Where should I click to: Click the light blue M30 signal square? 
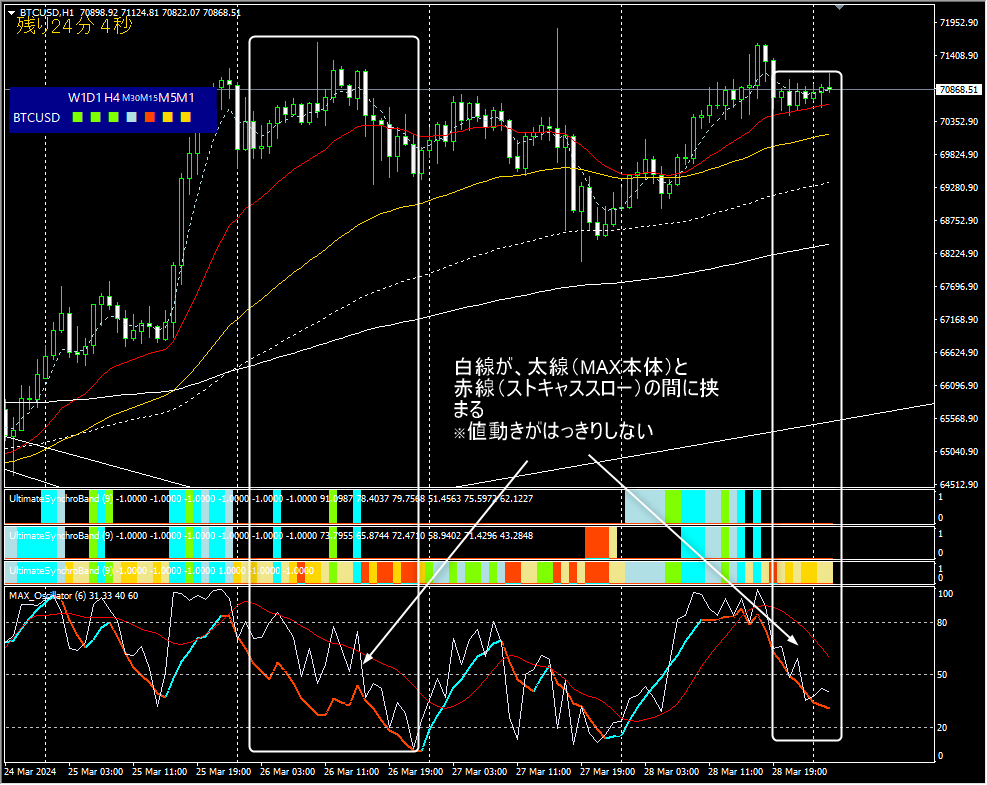coord(132,117)
